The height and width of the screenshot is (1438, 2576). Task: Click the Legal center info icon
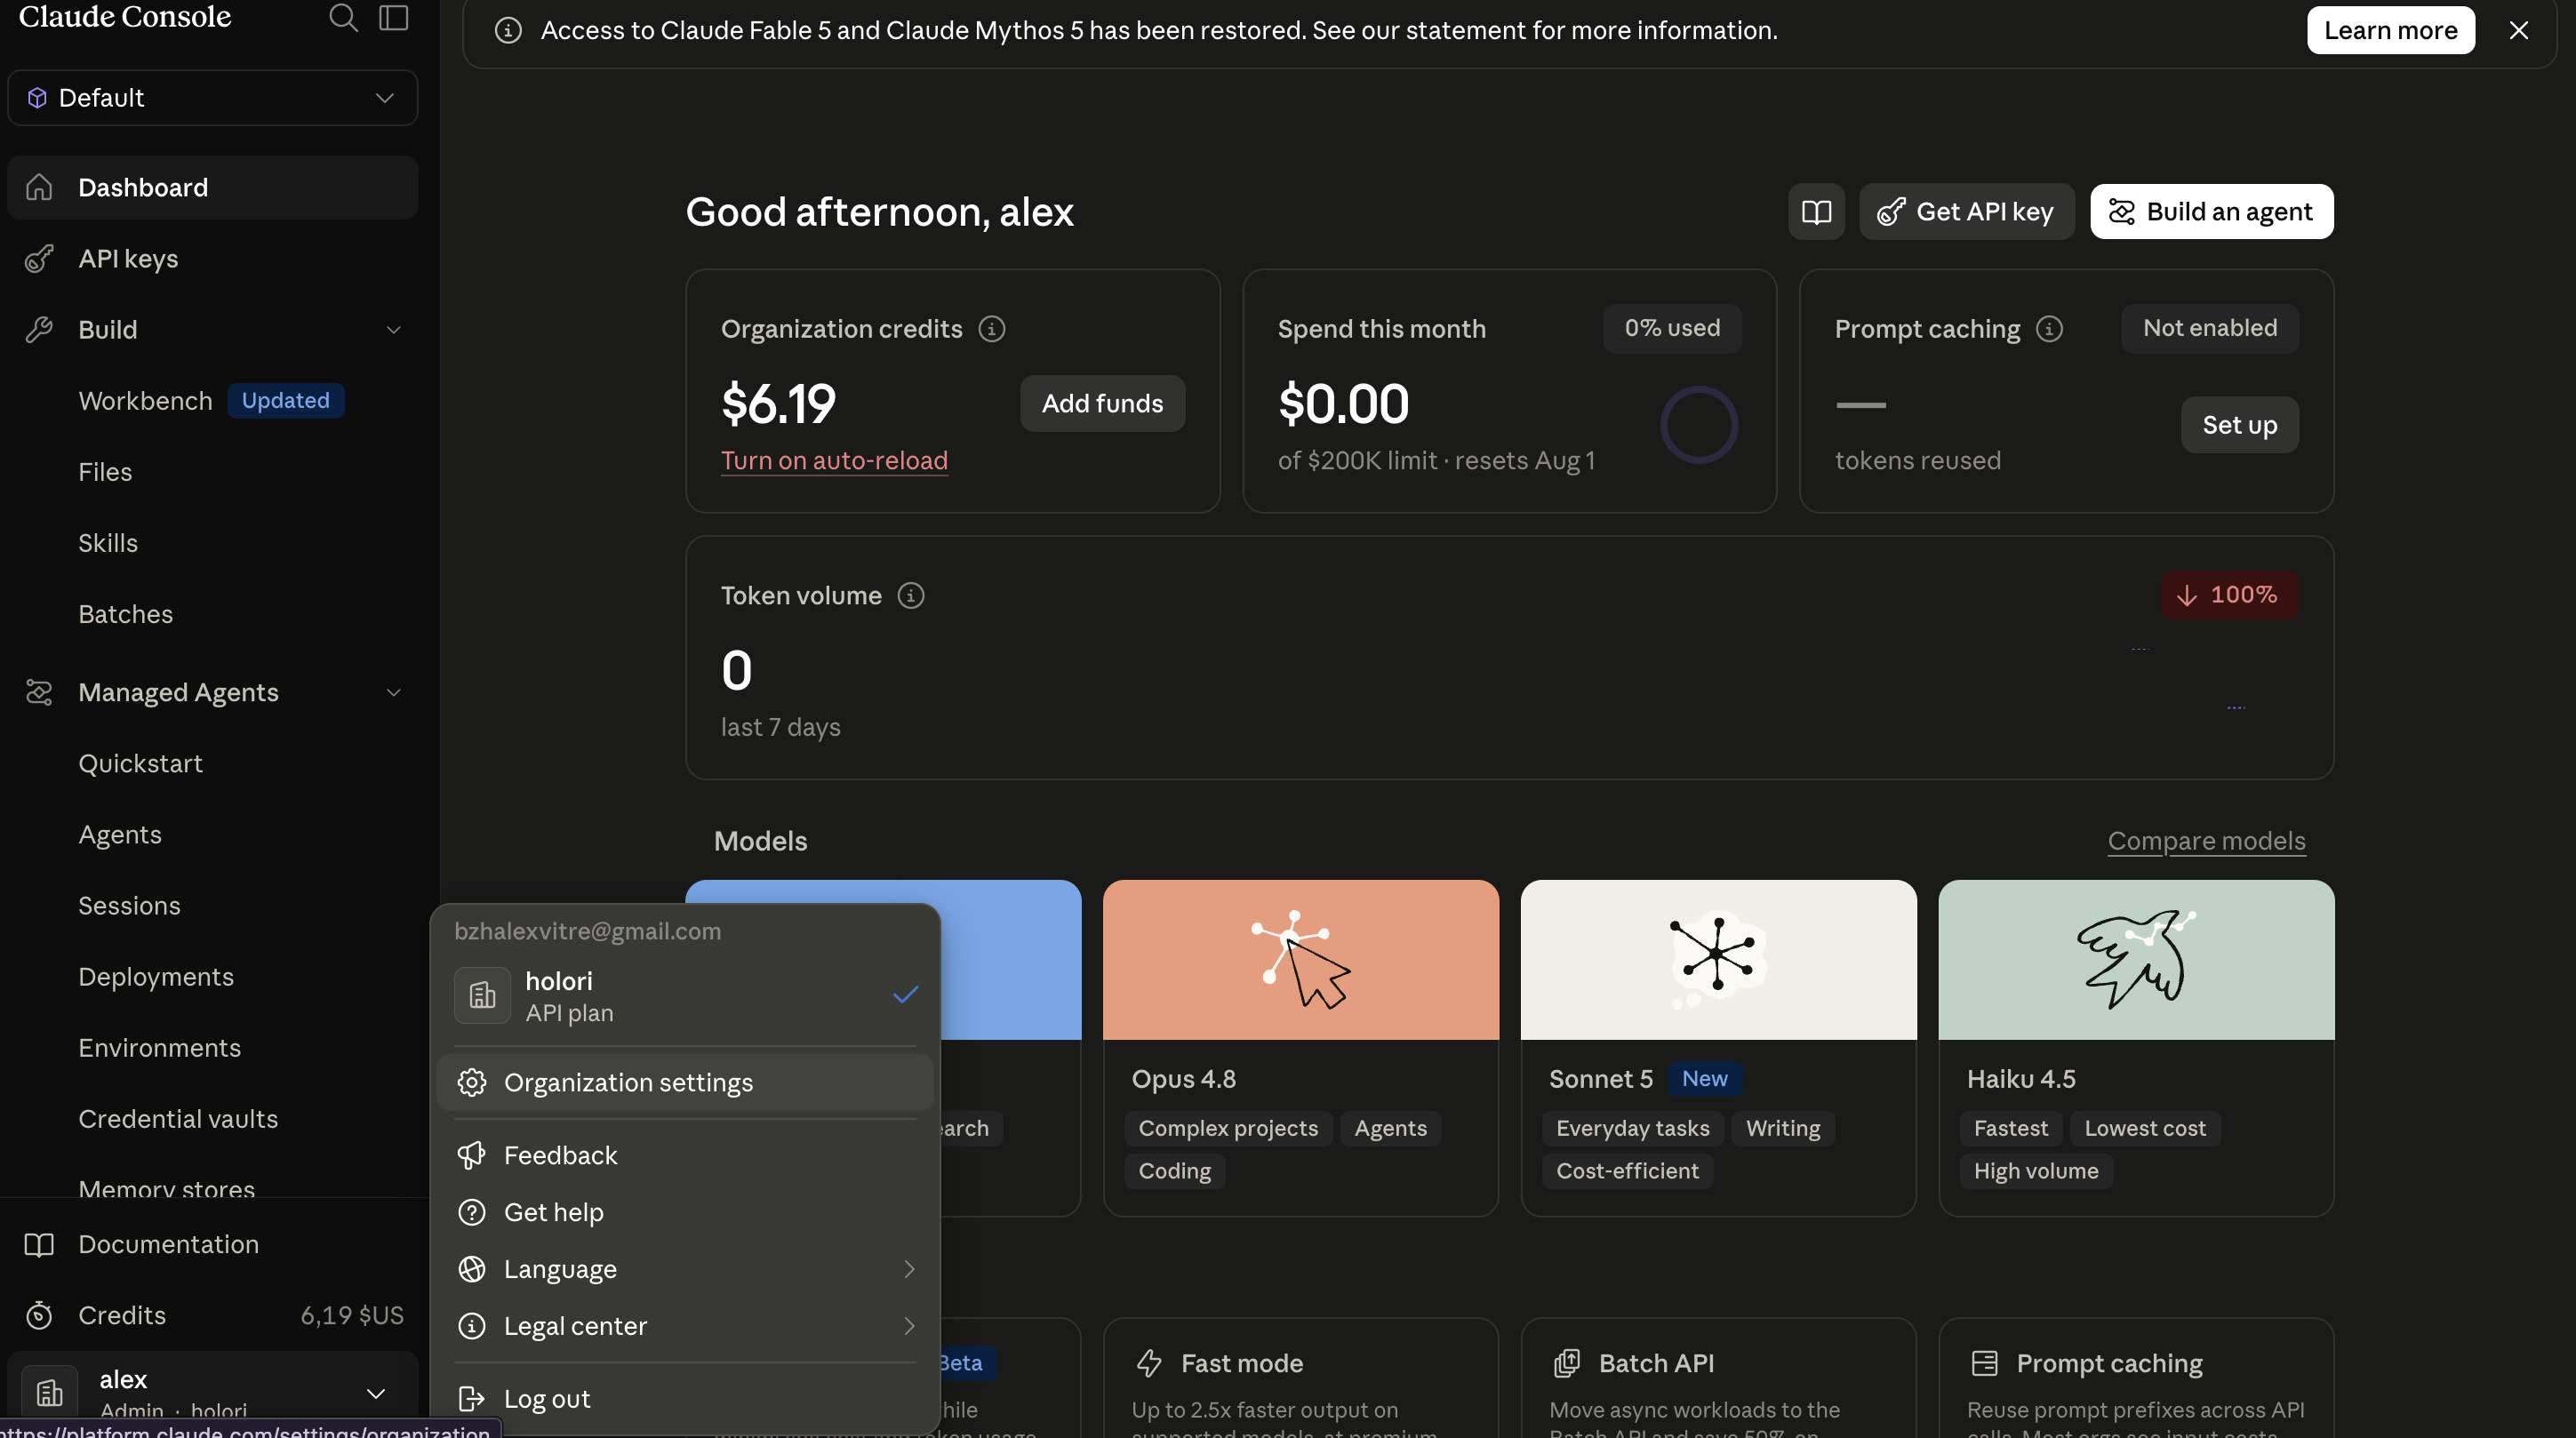[471, 1326]
